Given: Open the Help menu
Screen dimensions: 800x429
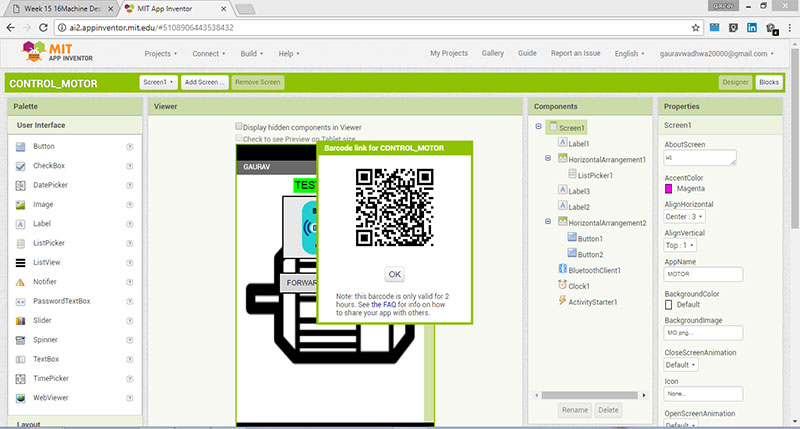Looking at the screenshot, I should [289, 54].
